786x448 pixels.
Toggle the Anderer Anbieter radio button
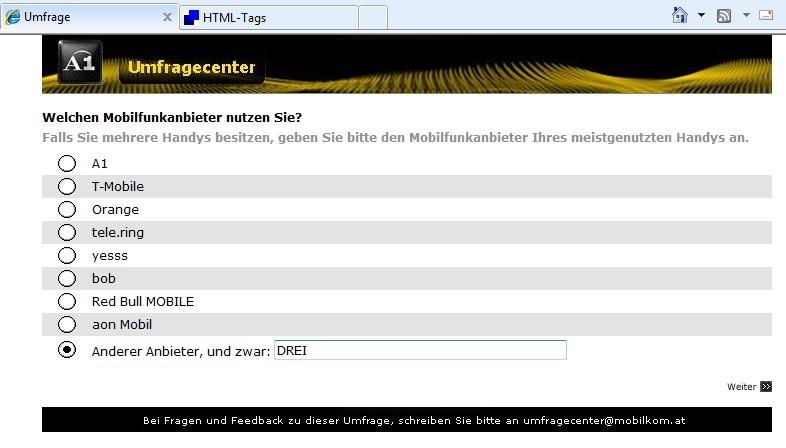67,349
